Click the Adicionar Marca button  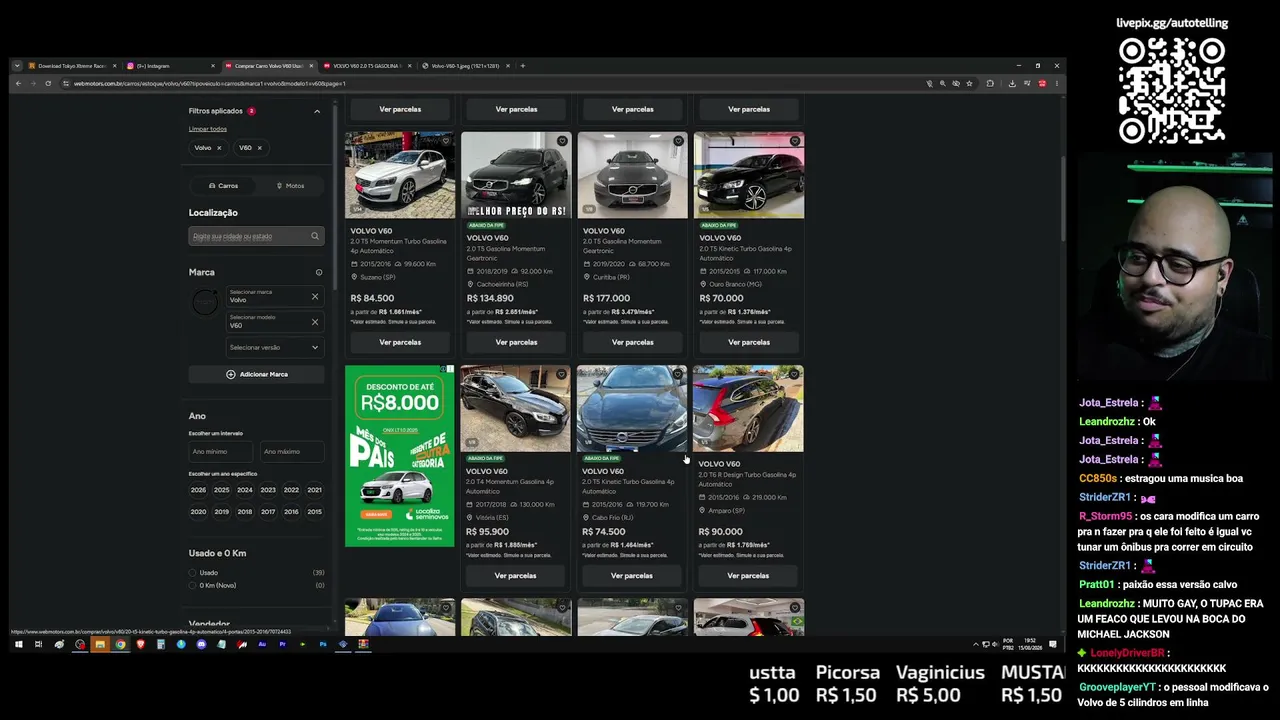click(x=256, y=374)
